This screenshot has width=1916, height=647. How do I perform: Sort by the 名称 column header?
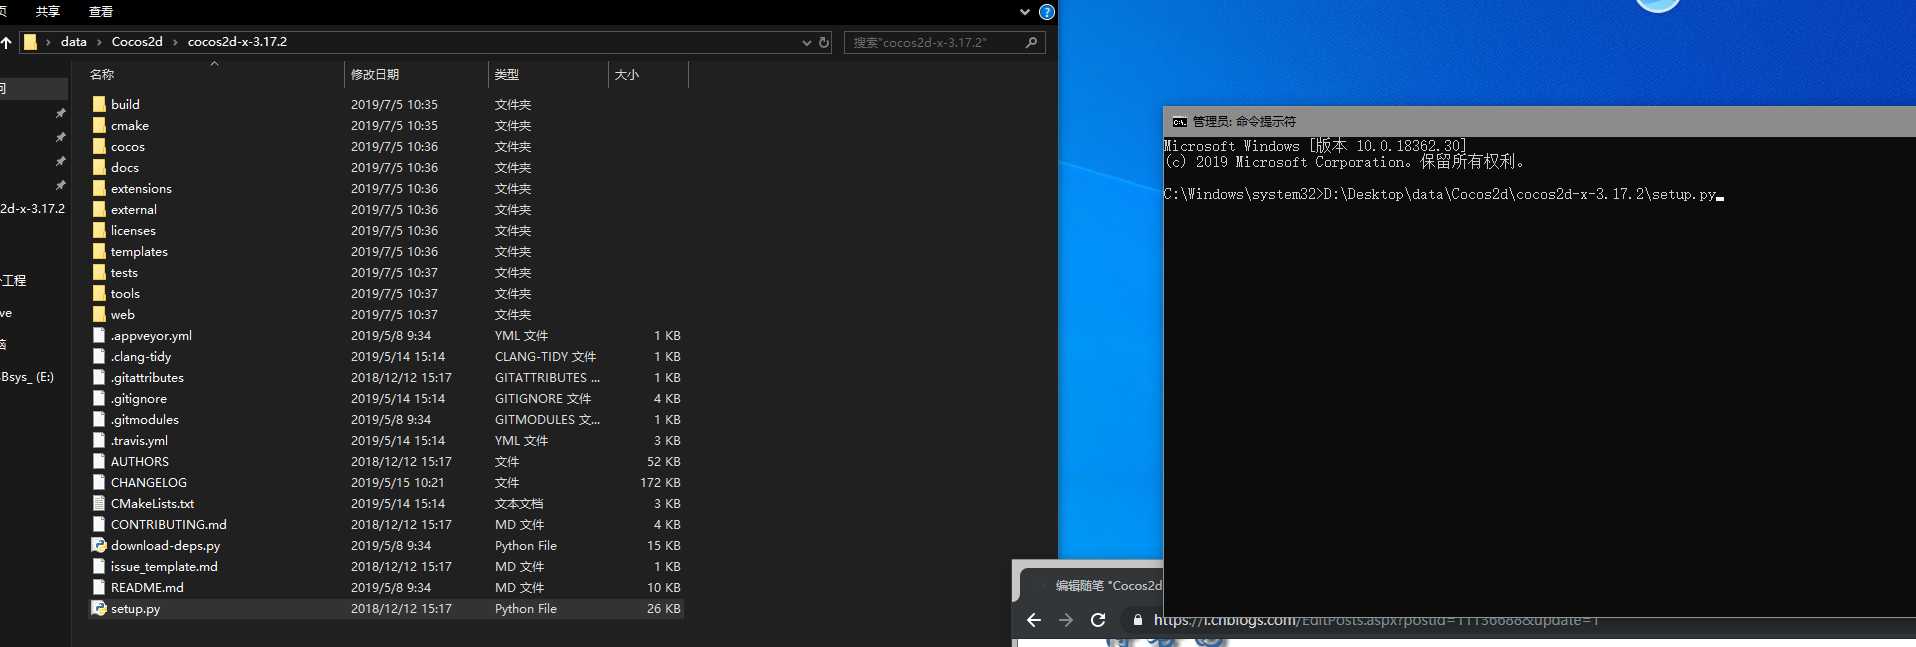point(102,74)
